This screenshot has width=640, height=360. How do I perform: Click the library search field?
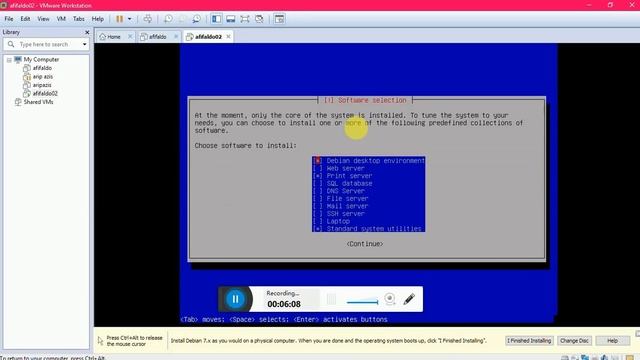pos(47,44)
